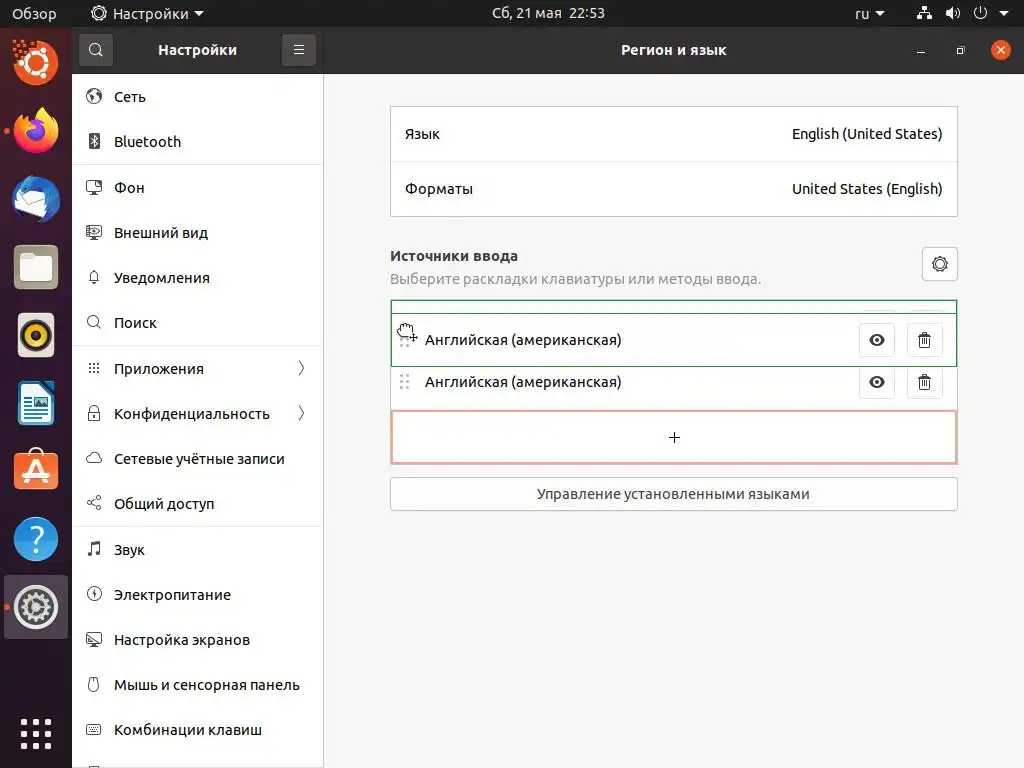1024x768 pixels.
Task: Show applications grid in the dock
Action: (x=36, y=734)
